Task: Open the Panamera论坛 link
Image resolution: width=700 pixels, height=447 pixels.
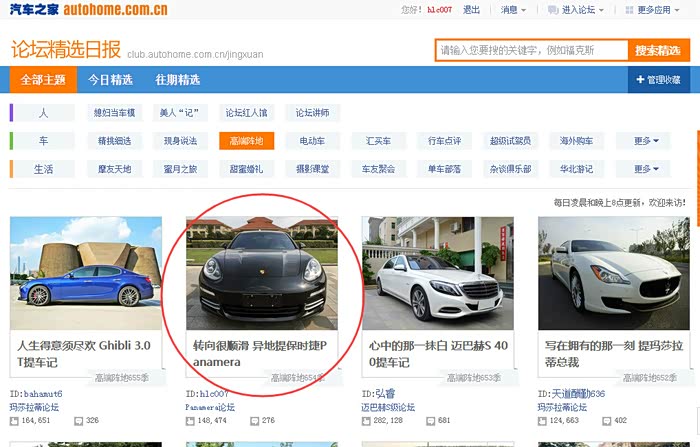Action: coord(210,407)
